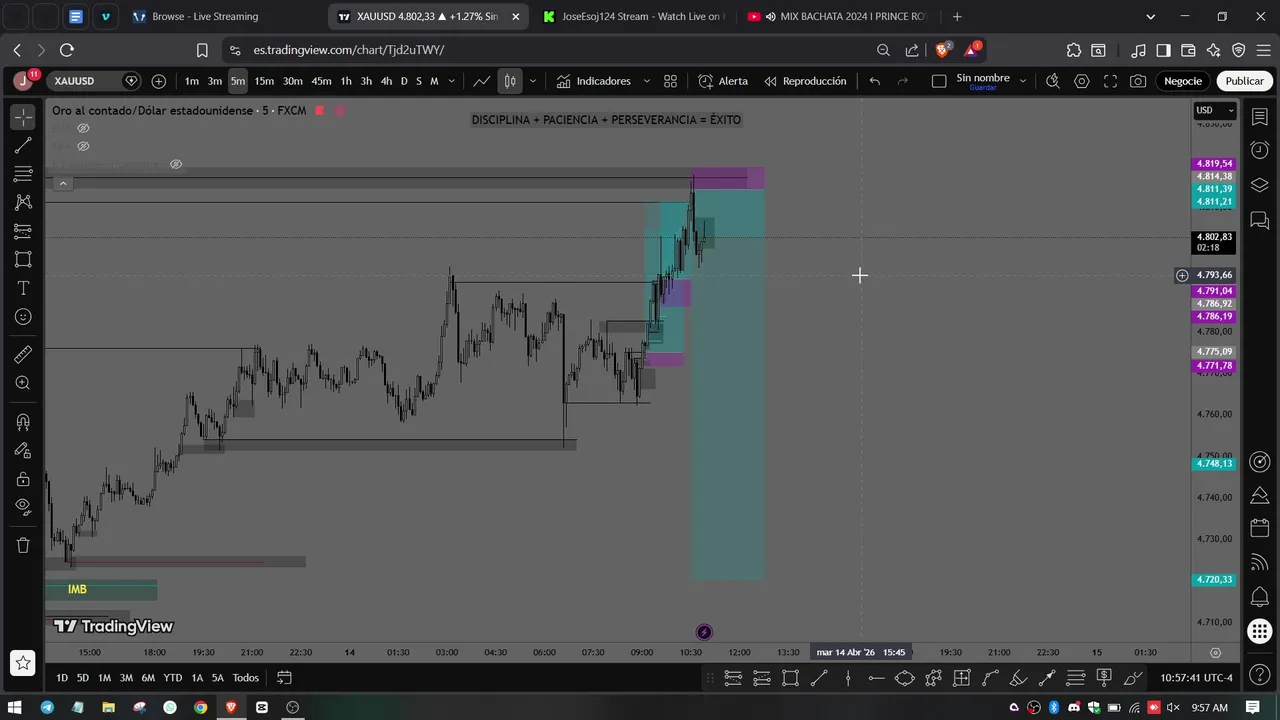The height and width of the screenshot is (720, 1280).
Task: Toggle stay in drawing mode
Action: coord(23,450)
